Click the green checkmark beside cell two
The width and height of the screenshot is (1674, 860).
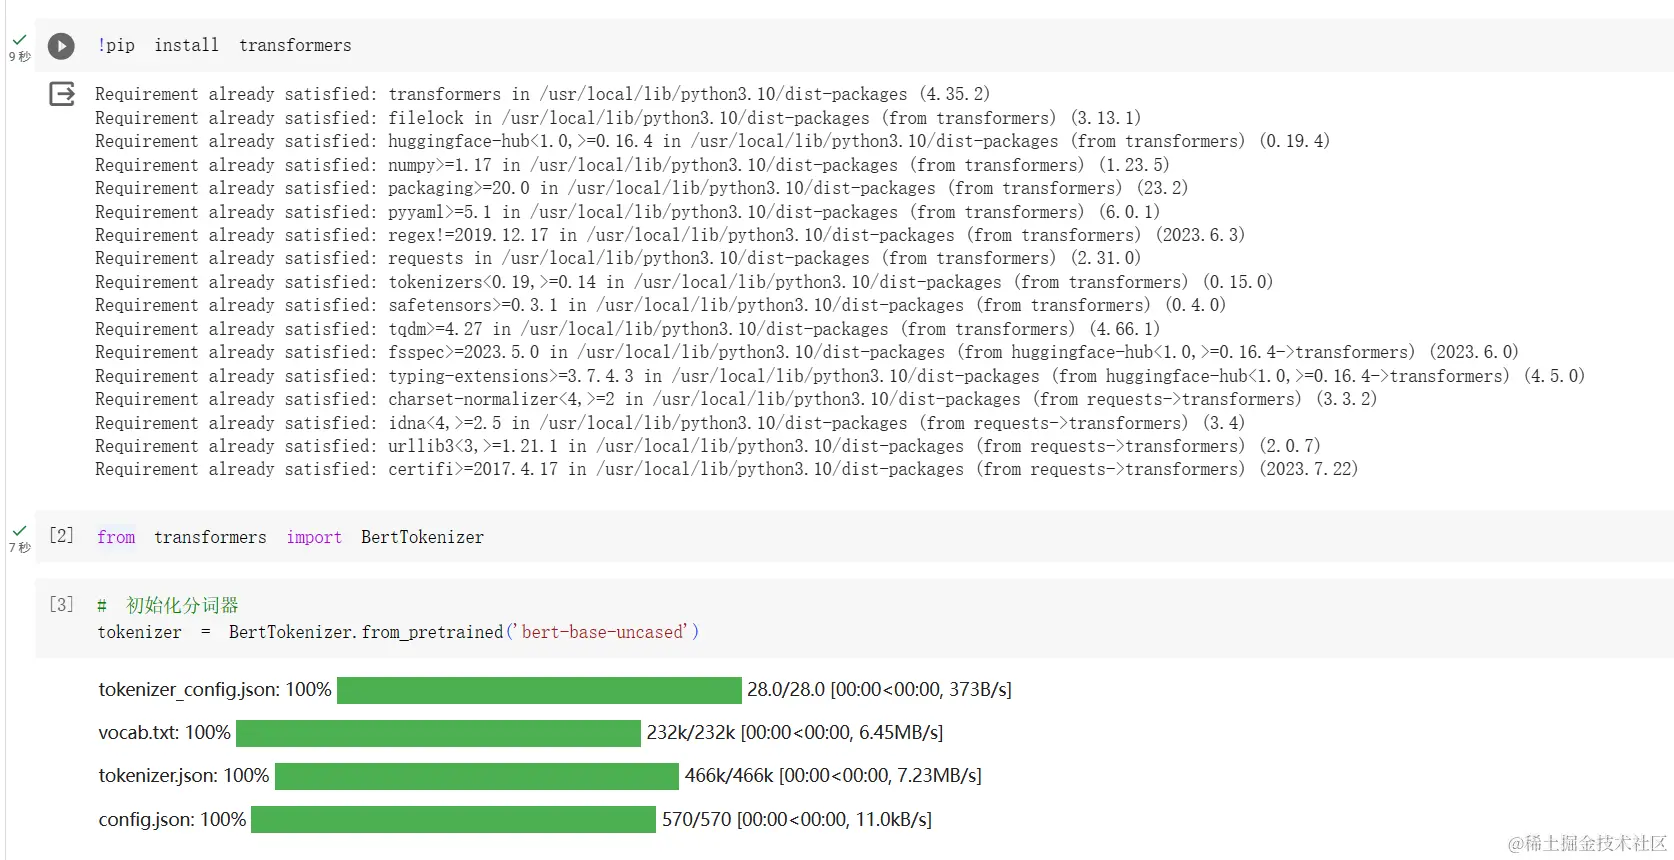pyautogui.click(x=19, y=531)
